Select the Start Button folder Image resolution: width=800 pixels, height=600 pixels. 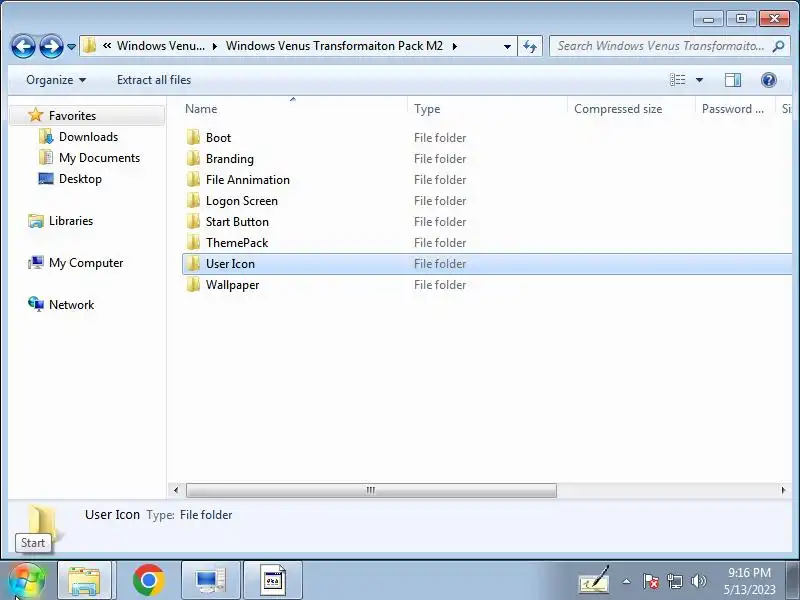tap(237, 222)
